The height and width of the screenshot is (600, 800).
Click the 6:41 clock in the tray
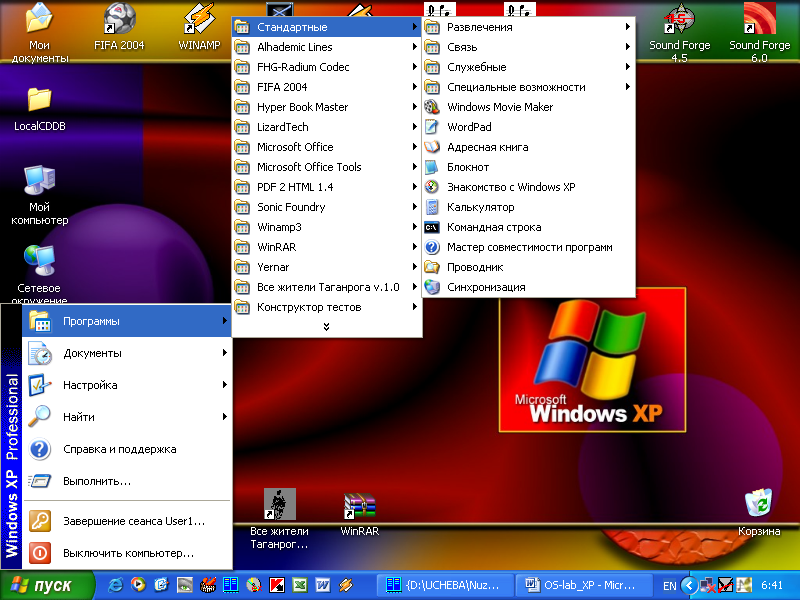tap(771, 585)
